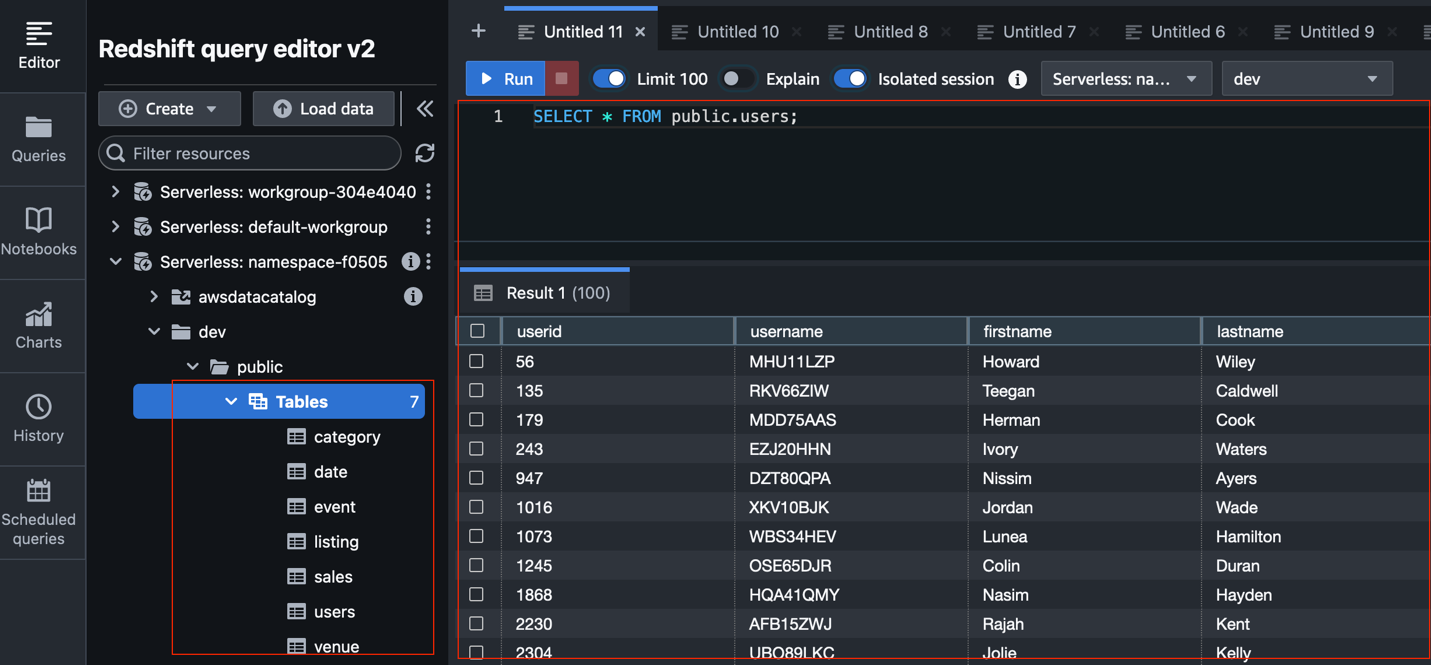Open Scheduled queries
The height and width of the screenshot is (665, 1431).
click(x=39, y=513)
